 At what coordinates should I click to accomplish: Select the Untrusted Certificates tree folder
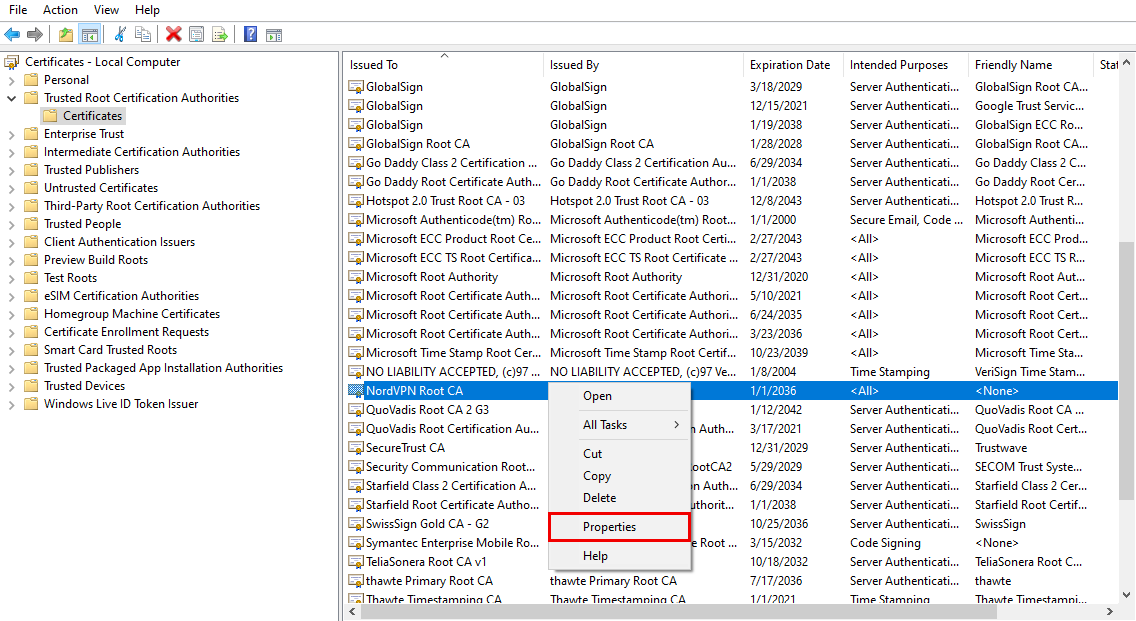pyautogui.click(x=100, y=188)
